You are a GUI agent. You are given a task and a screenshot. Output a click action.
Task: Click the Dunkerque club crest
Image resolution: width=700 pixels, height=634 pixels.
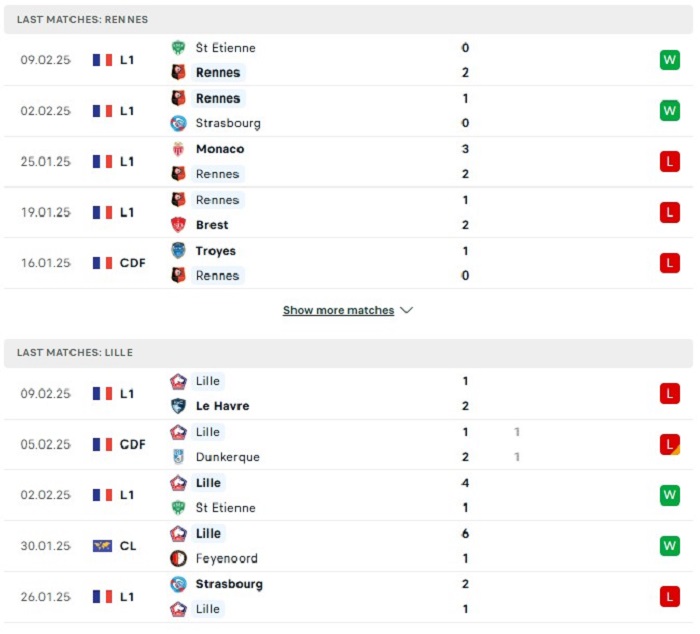[x=178, y=457]
